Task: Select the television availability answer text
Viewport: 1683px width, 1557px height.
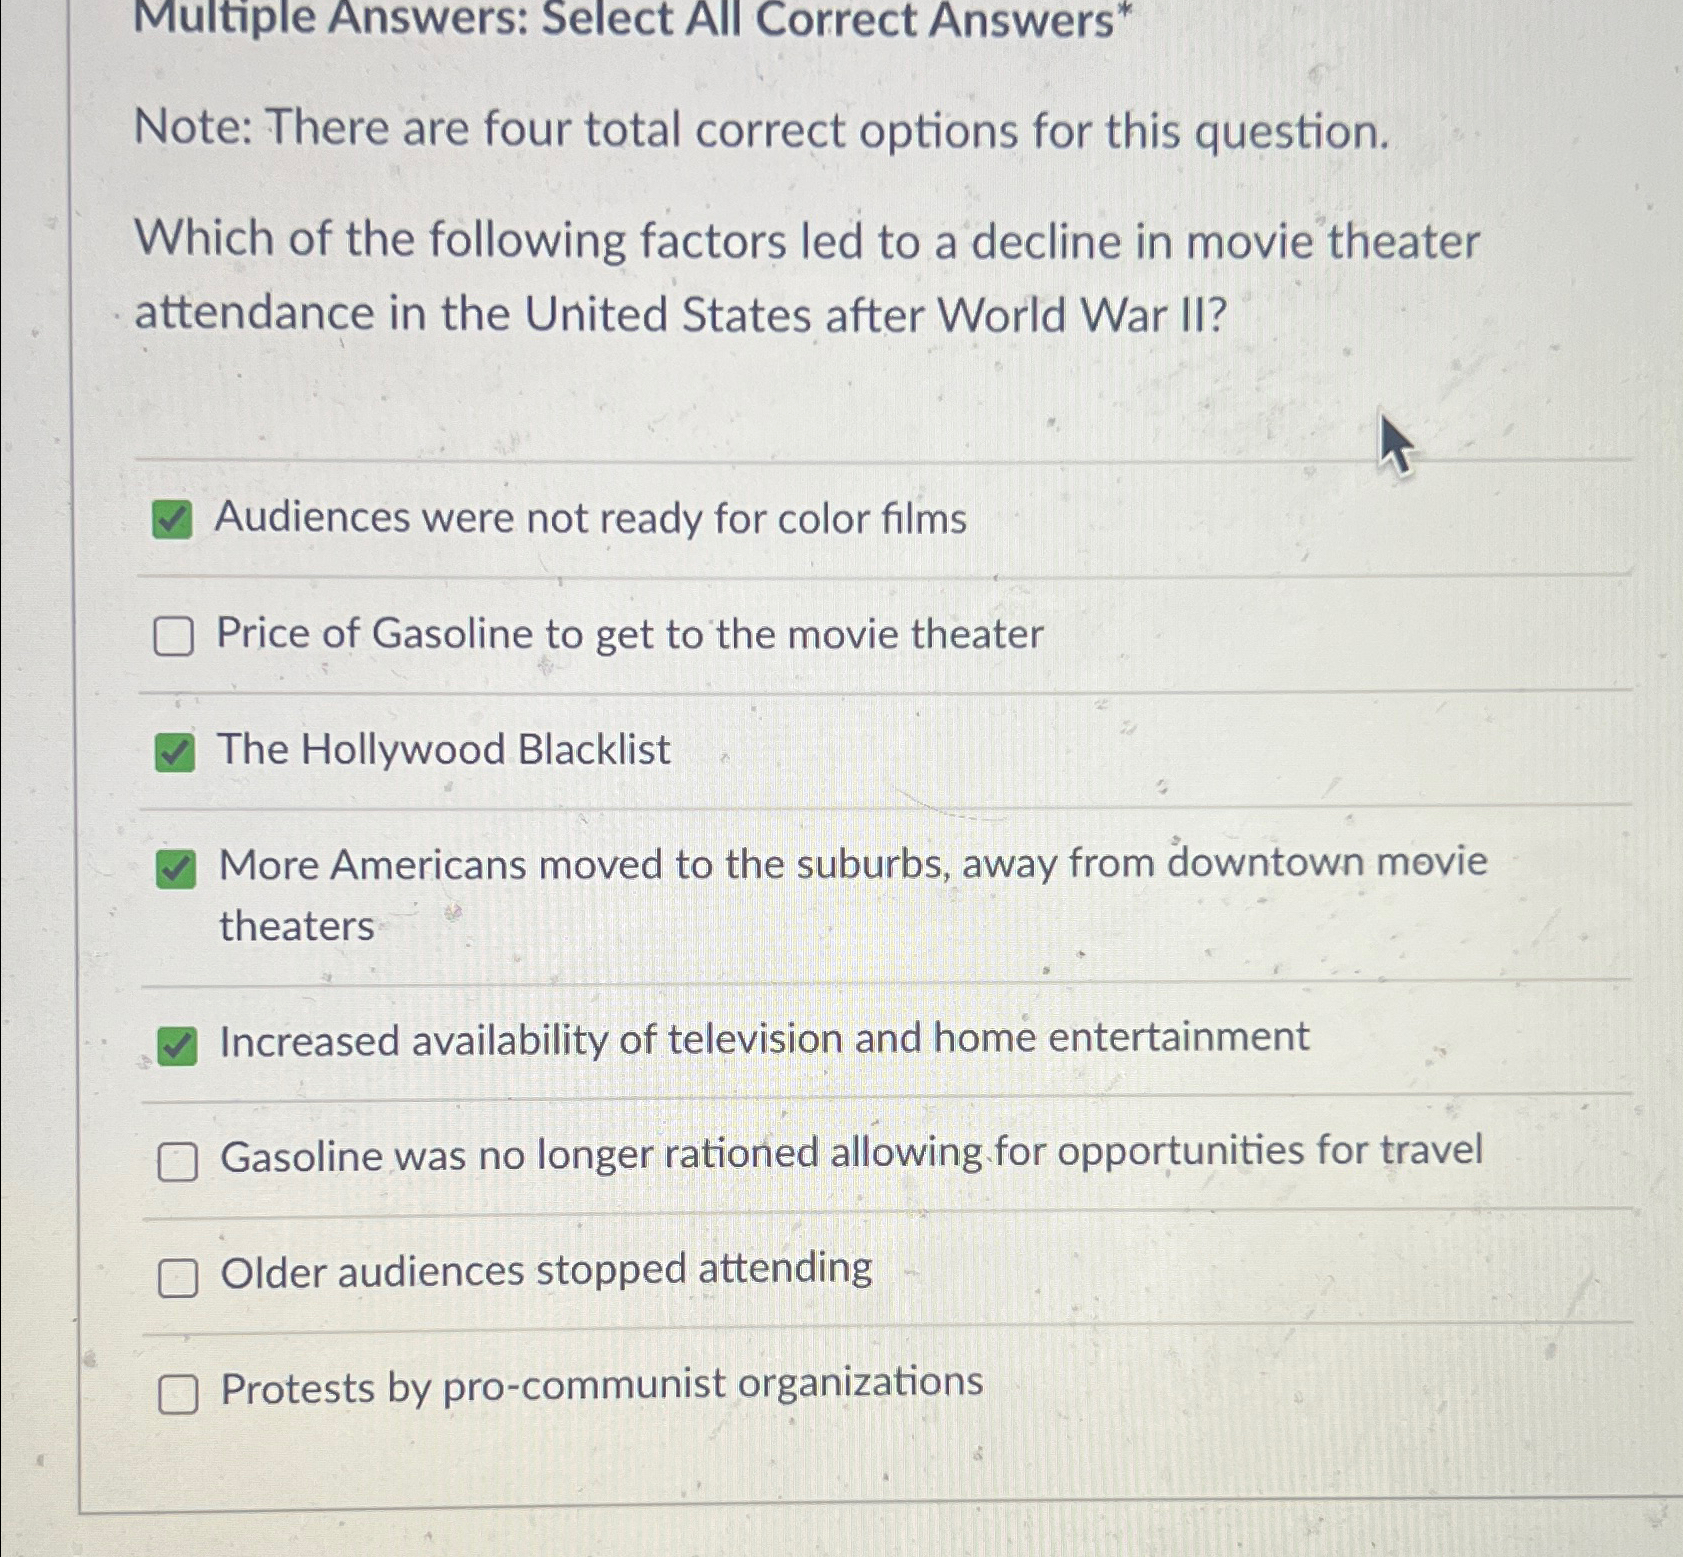Action: (763, 1040)
